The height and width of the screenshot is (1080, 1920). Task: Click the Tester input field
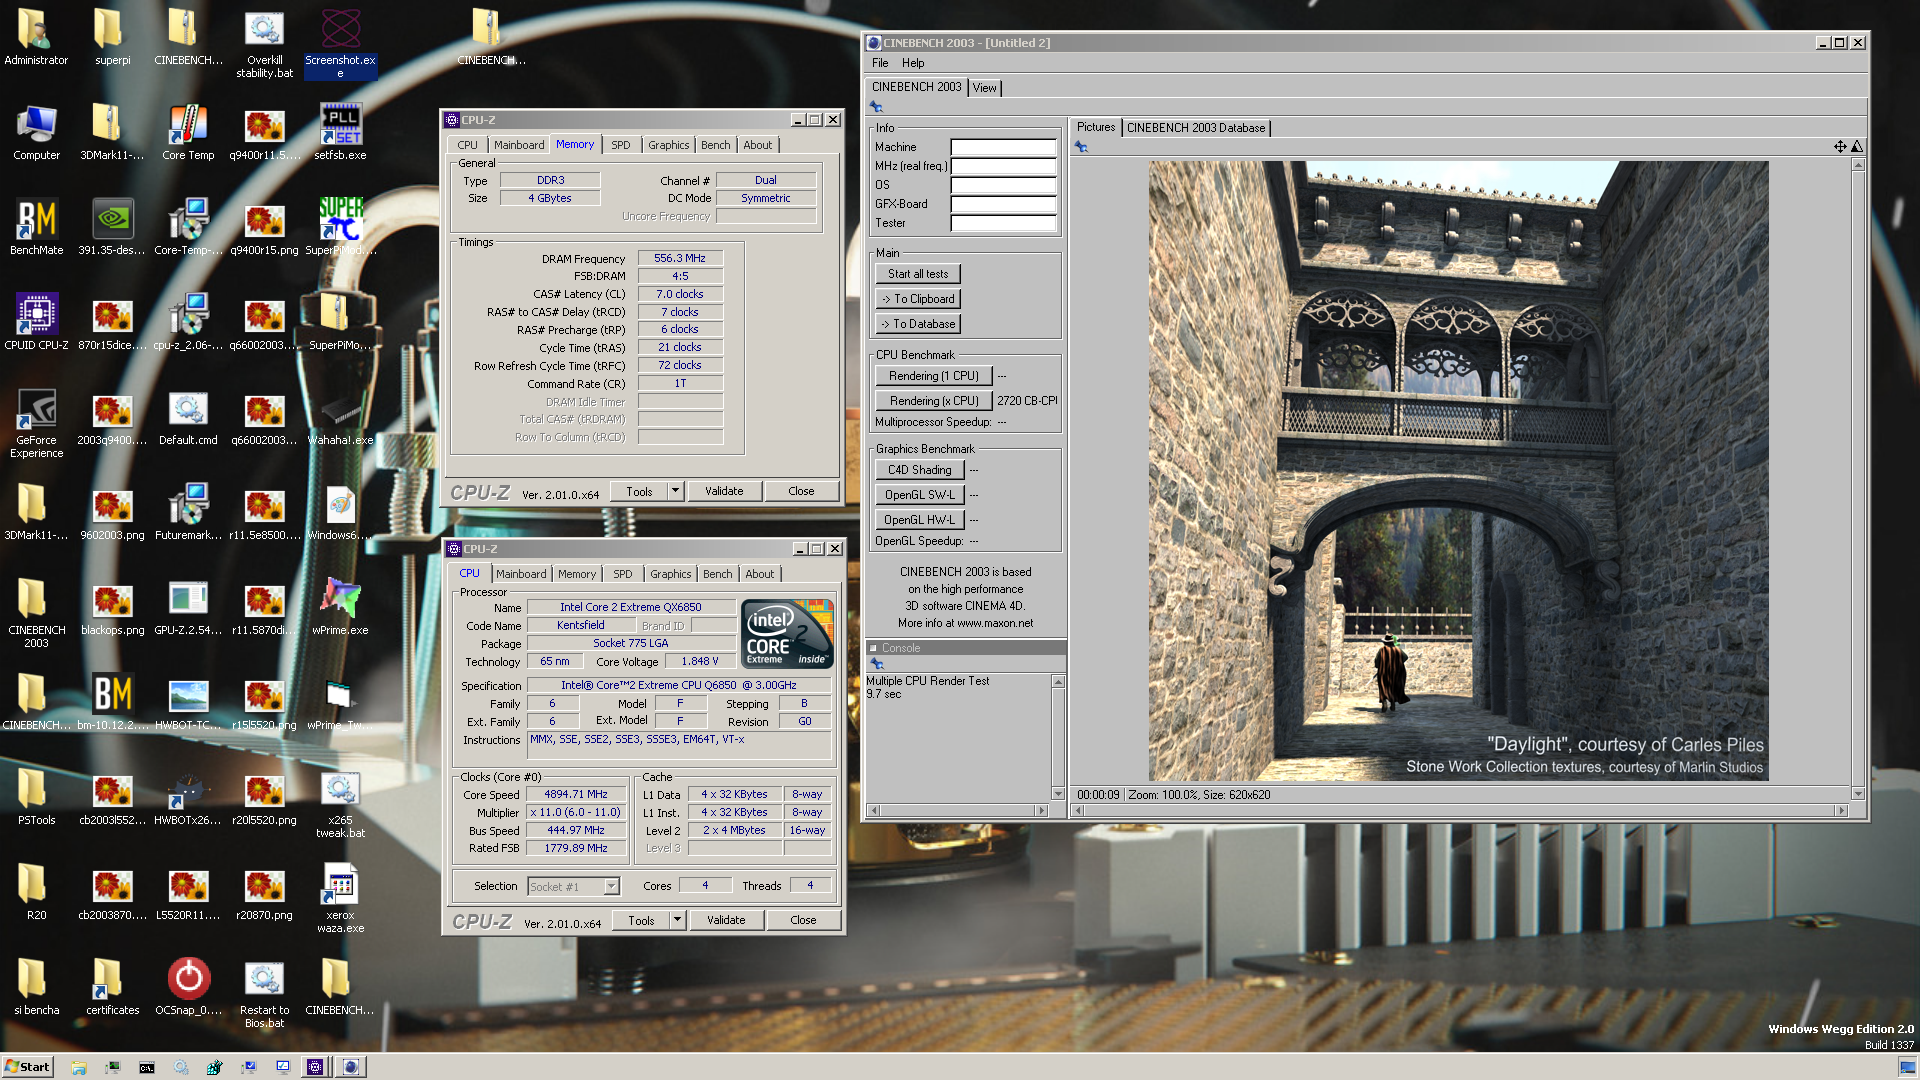(x=1003, y=223)
